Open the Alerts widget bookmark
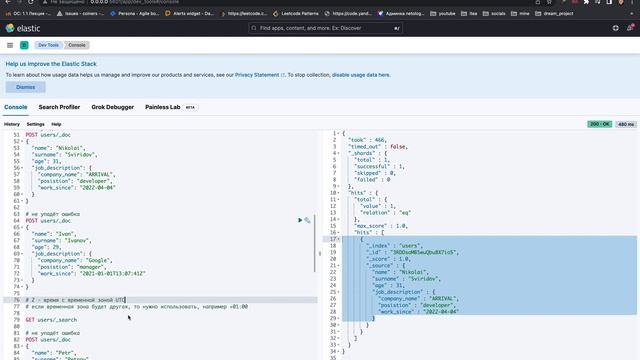The height and width of the screenshot is (360, 640). click(x=189, y=13)
